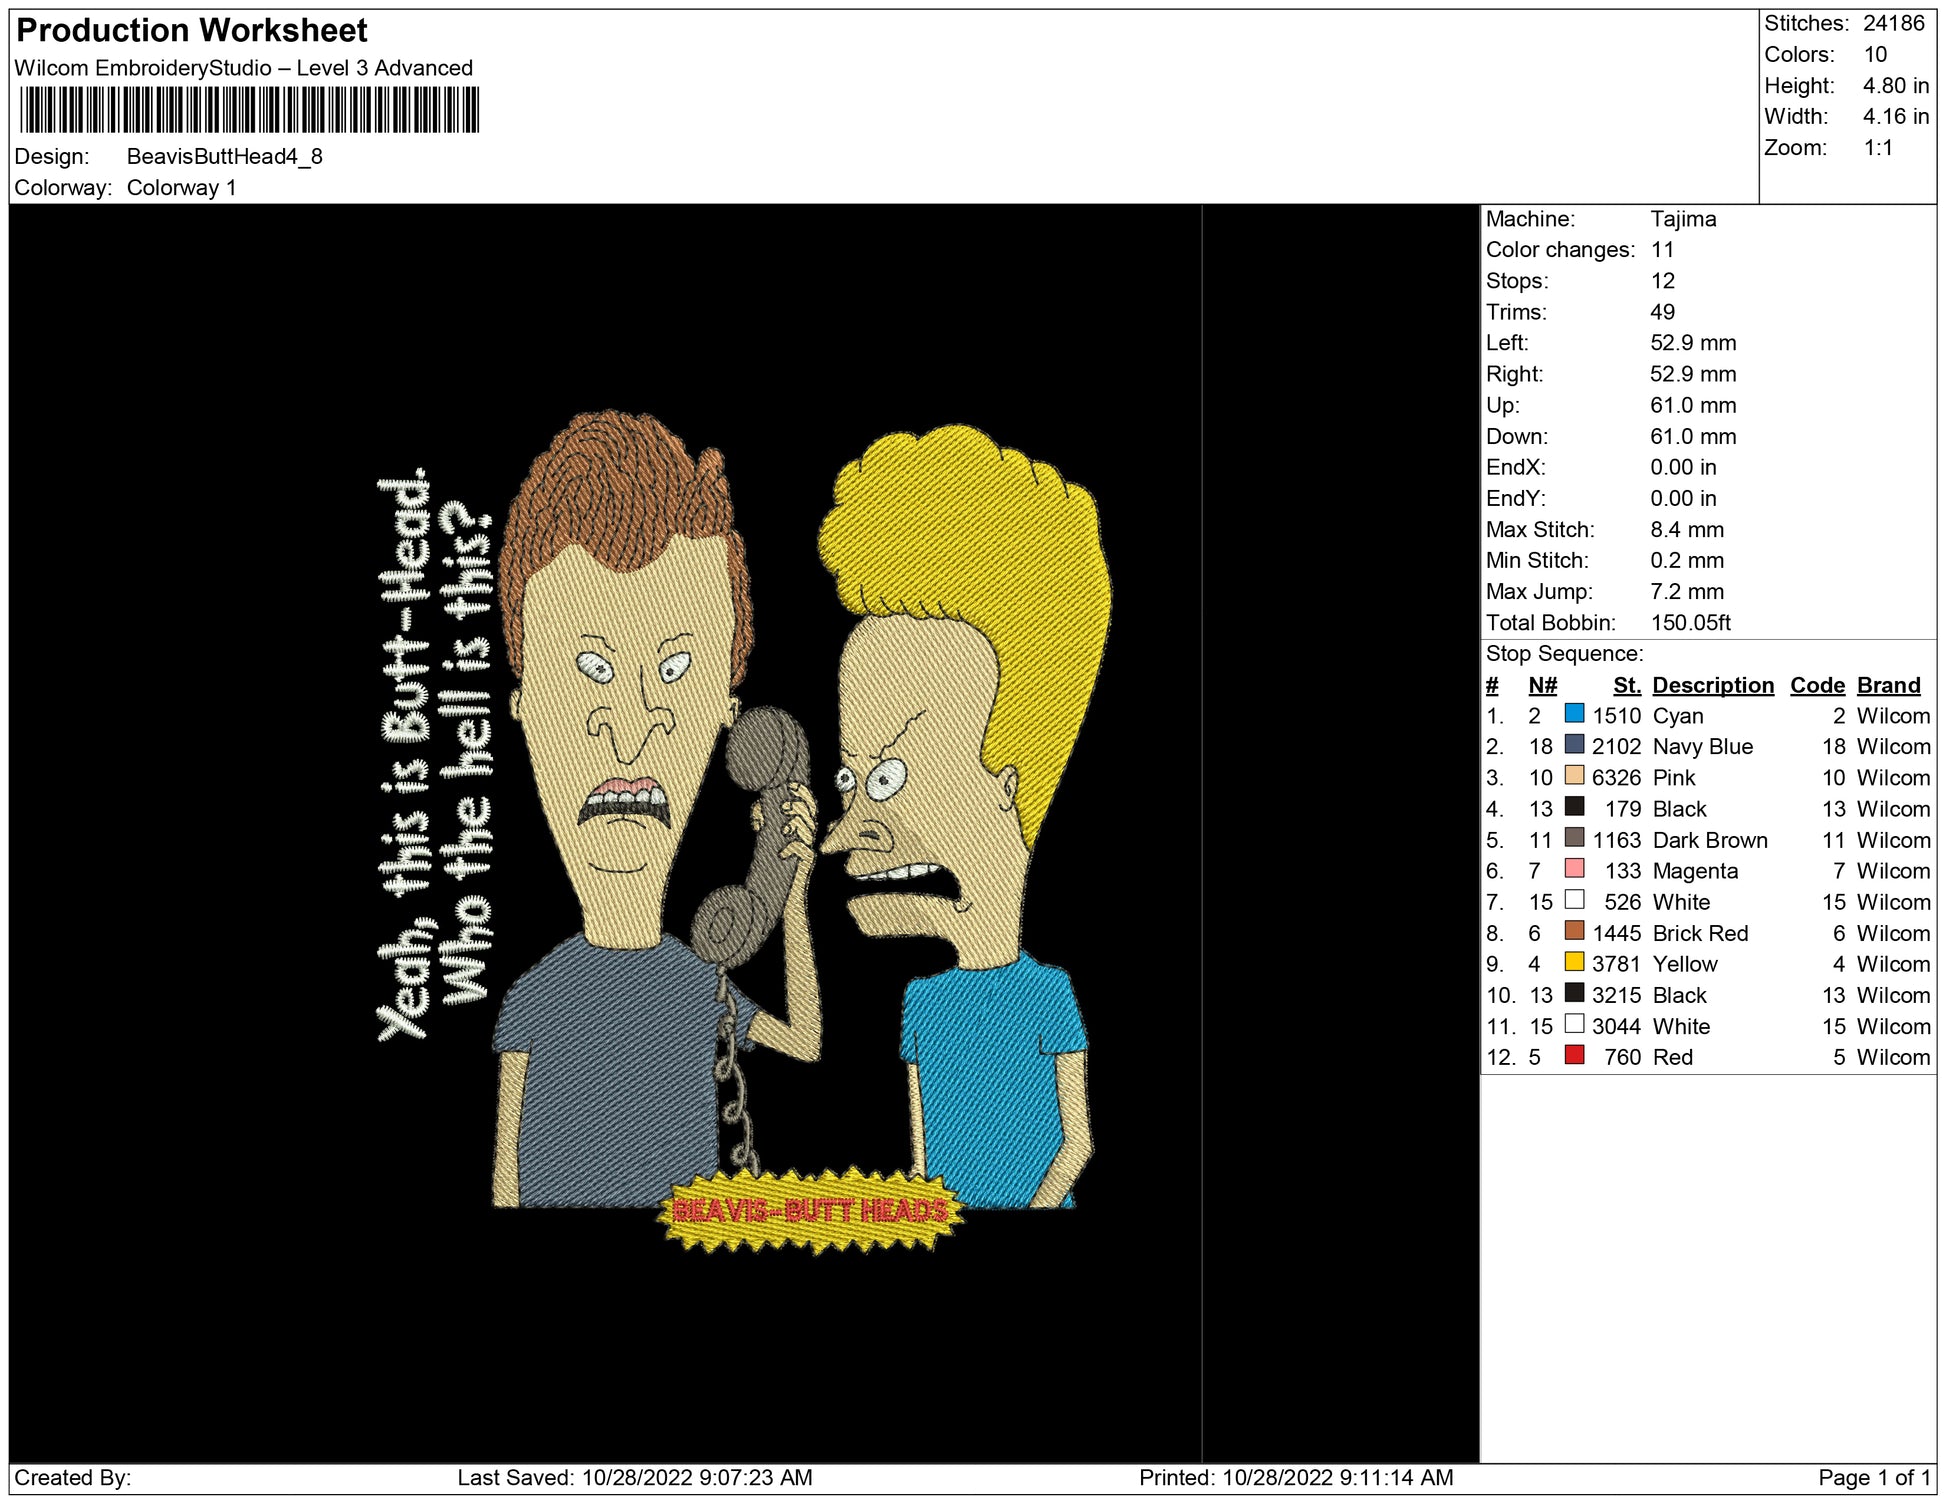Click the Stop Sequence heading
Viewport: 1946px width, 1497px height.
1564,654
